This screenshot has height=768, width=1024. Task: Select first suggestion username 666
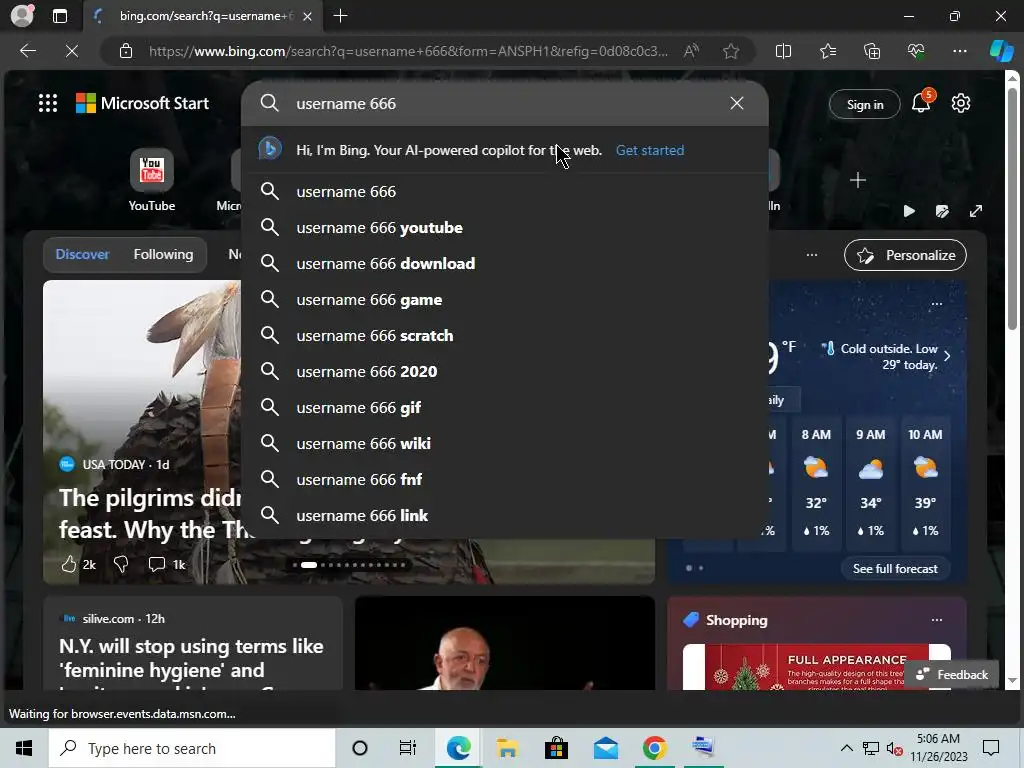505,191
